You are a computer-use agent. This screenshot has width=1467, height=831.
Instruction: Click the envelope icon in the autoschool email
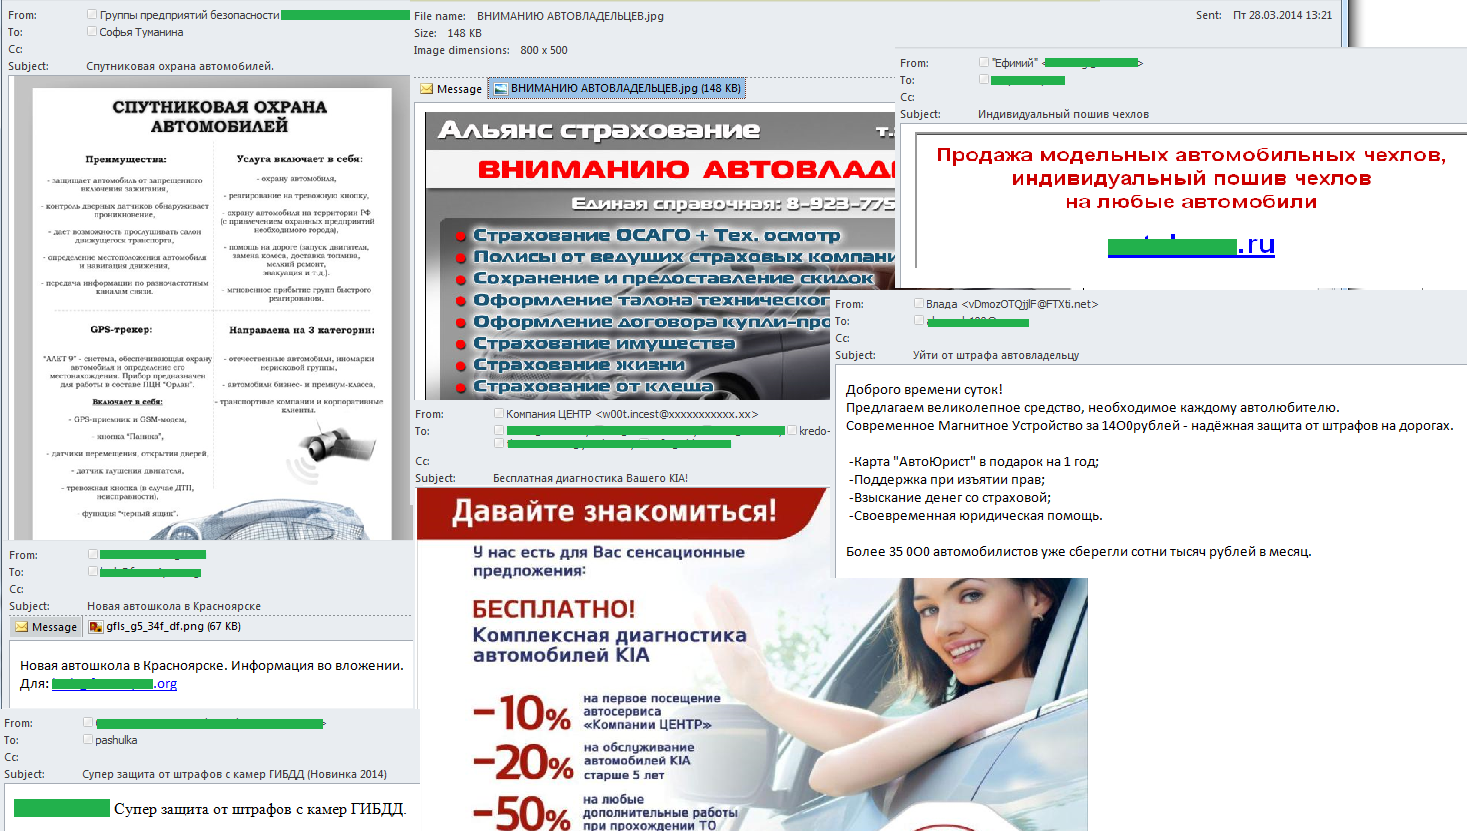(22, 627)
